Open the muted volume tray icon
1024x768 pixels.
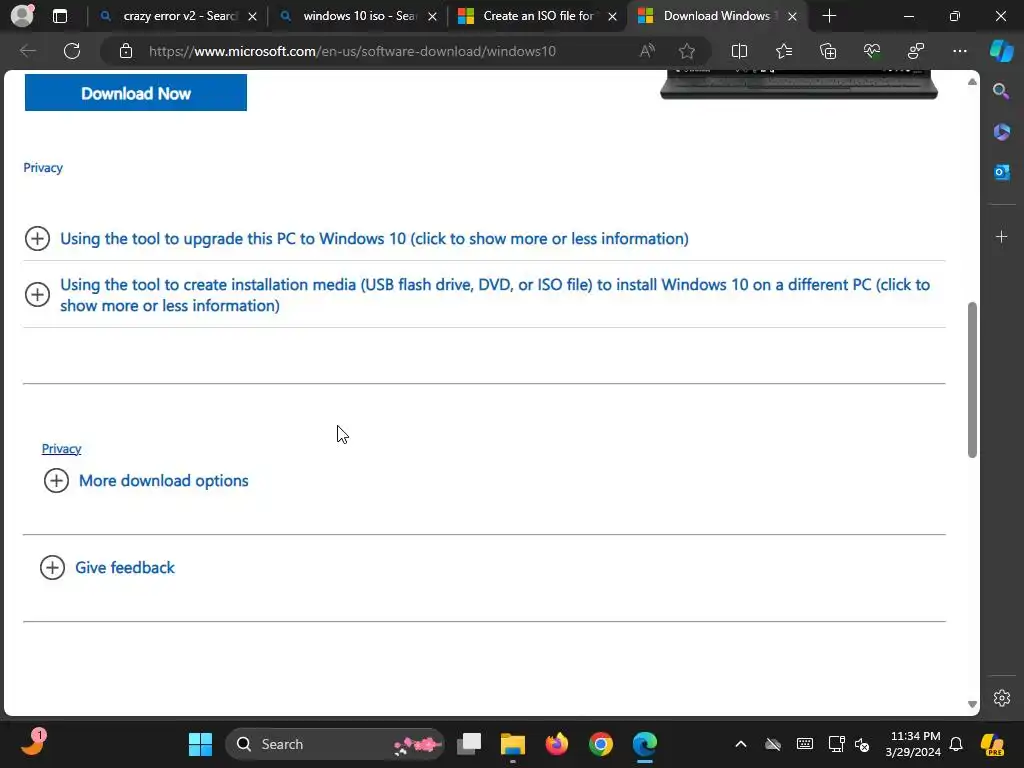(x=862, y=744)
